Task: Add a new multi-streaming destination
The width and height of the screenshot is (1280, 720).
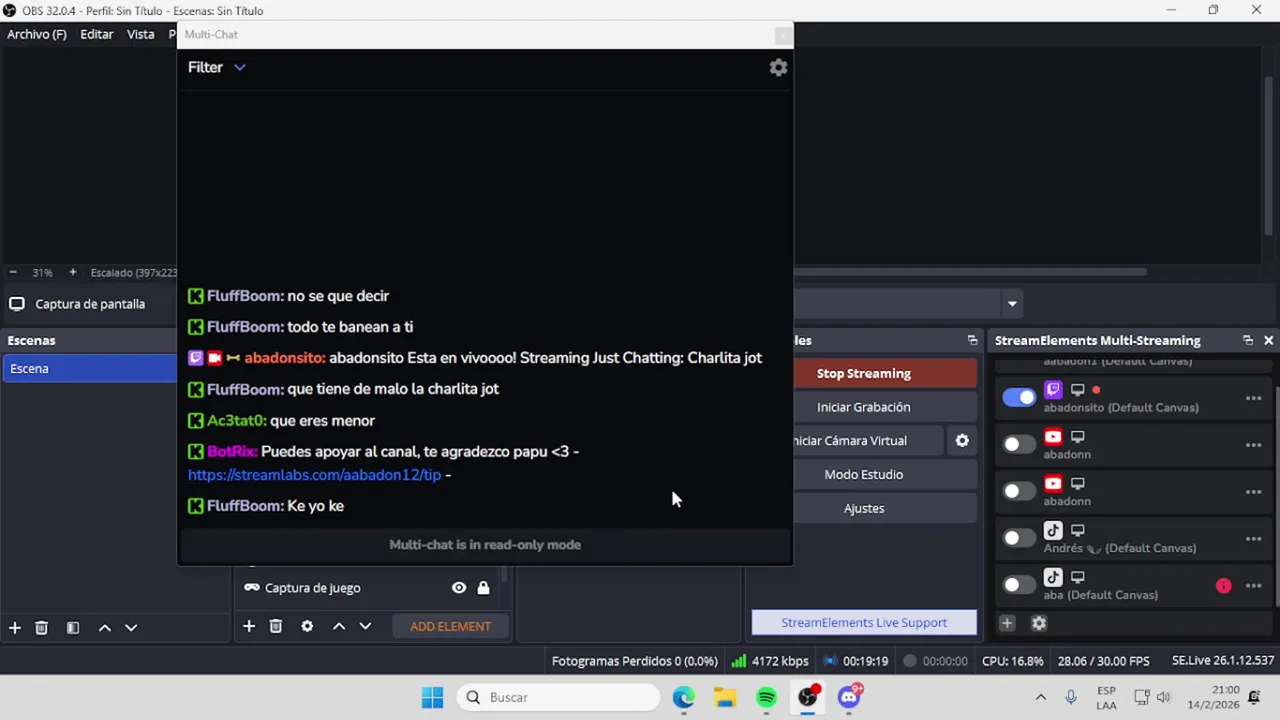Action: 1007,623
